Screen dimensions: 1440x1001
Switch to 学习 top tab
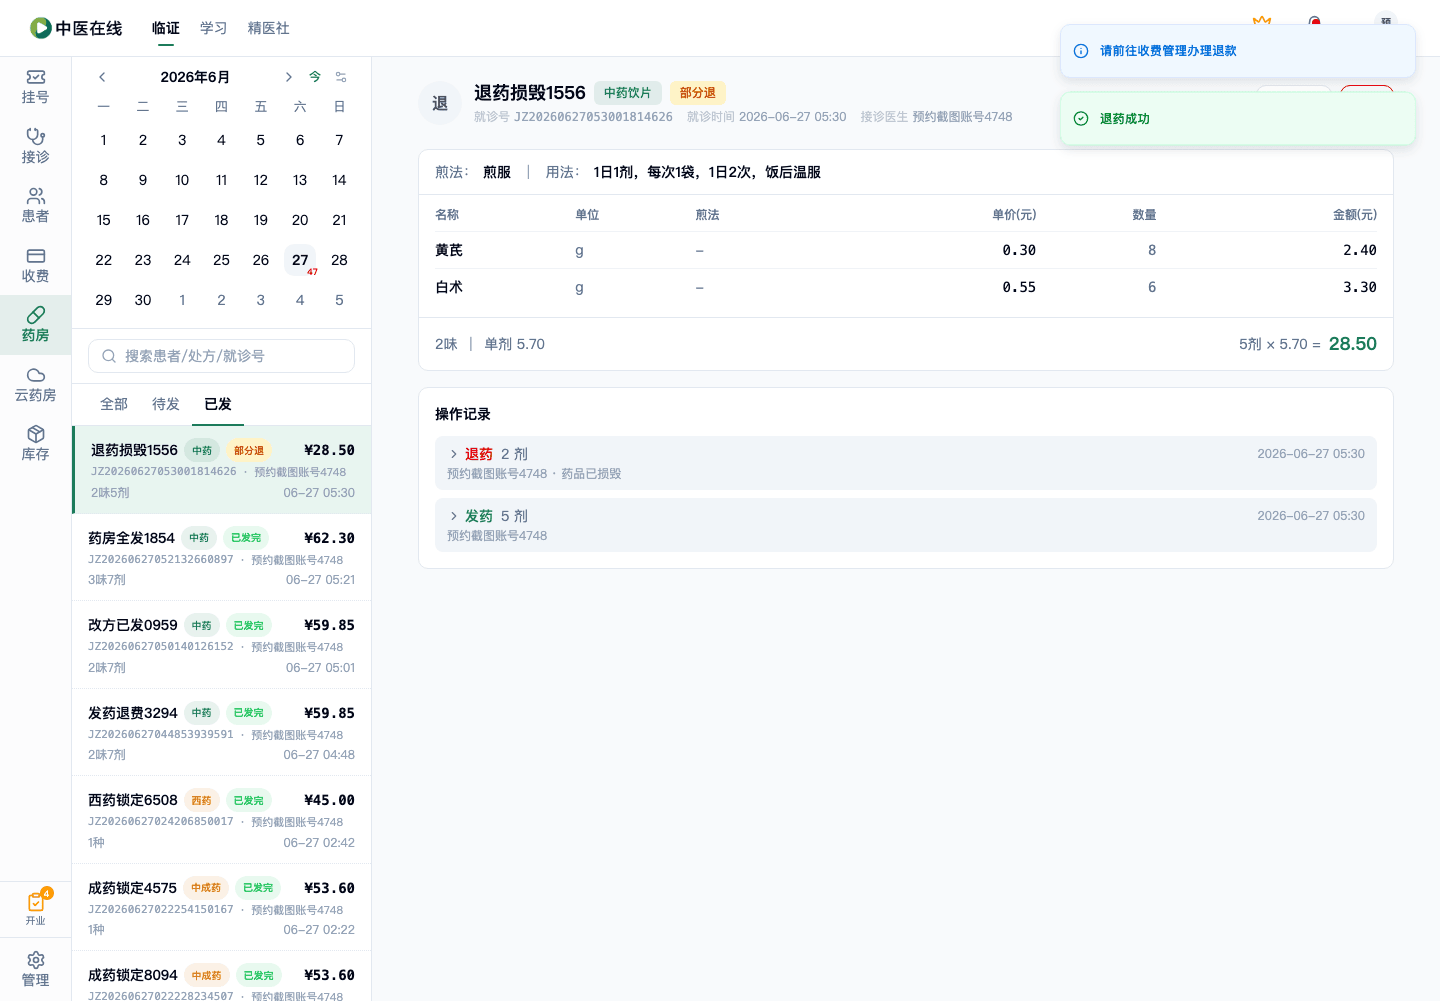[x=214, y=28]
